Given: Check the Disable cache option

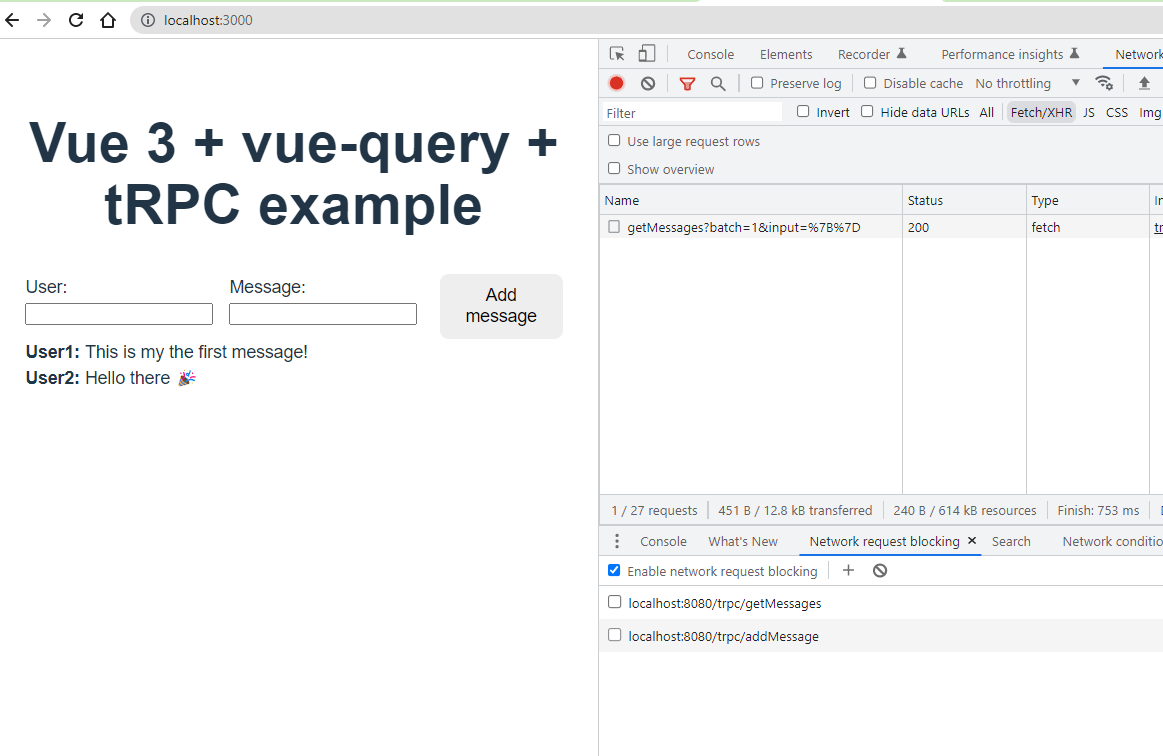Looking at the screenshot, I should tap(870, 83).
